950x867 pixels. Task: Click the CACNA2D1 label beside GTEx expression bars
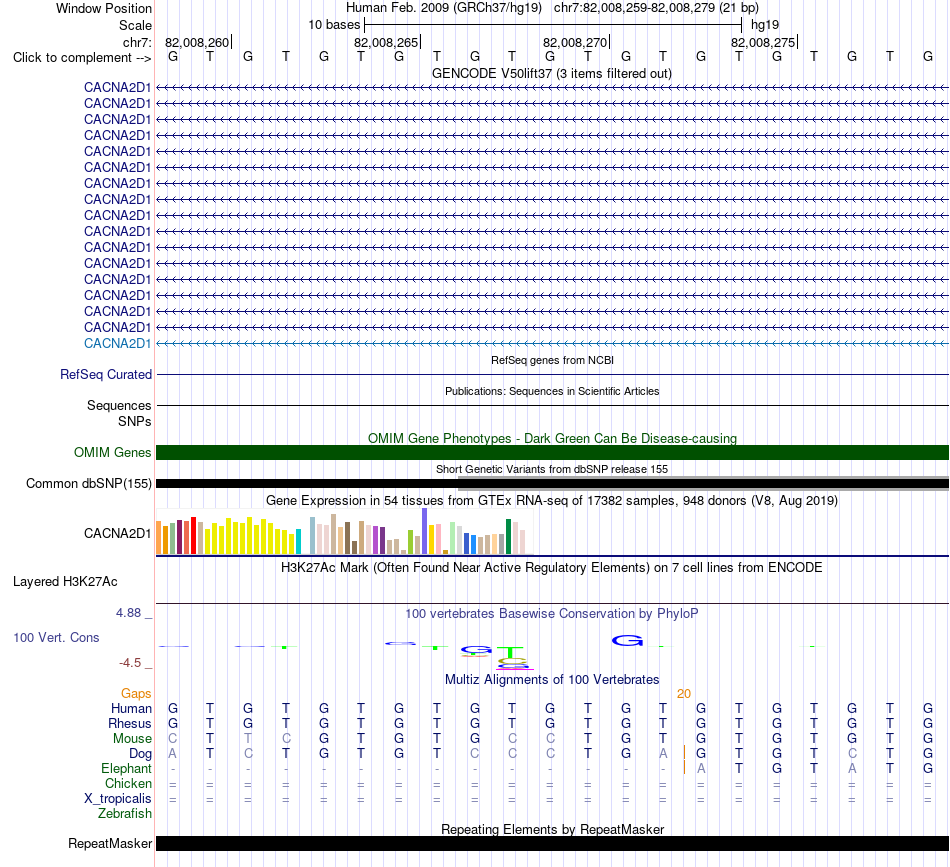(x=118, y=533)
